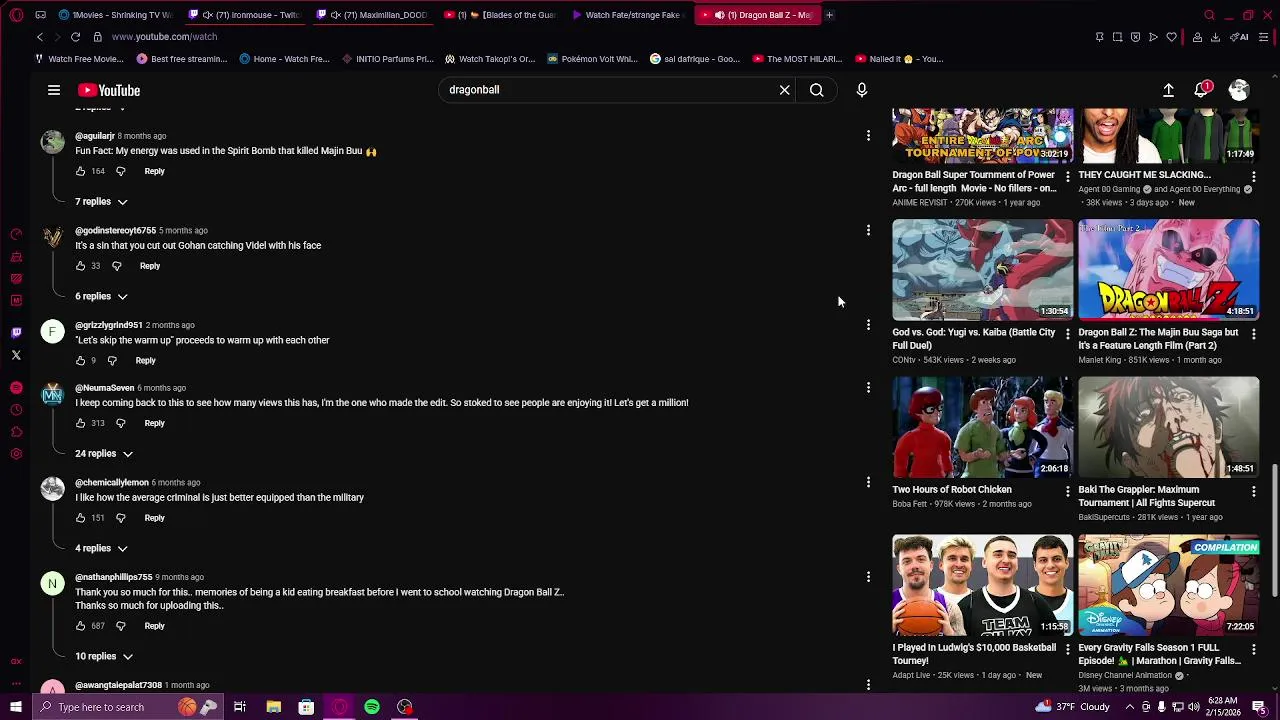Open @NeumaSeven channel link
This screenshot has height=720, width=1280.
pyautogui.click(x=104, y=388)
